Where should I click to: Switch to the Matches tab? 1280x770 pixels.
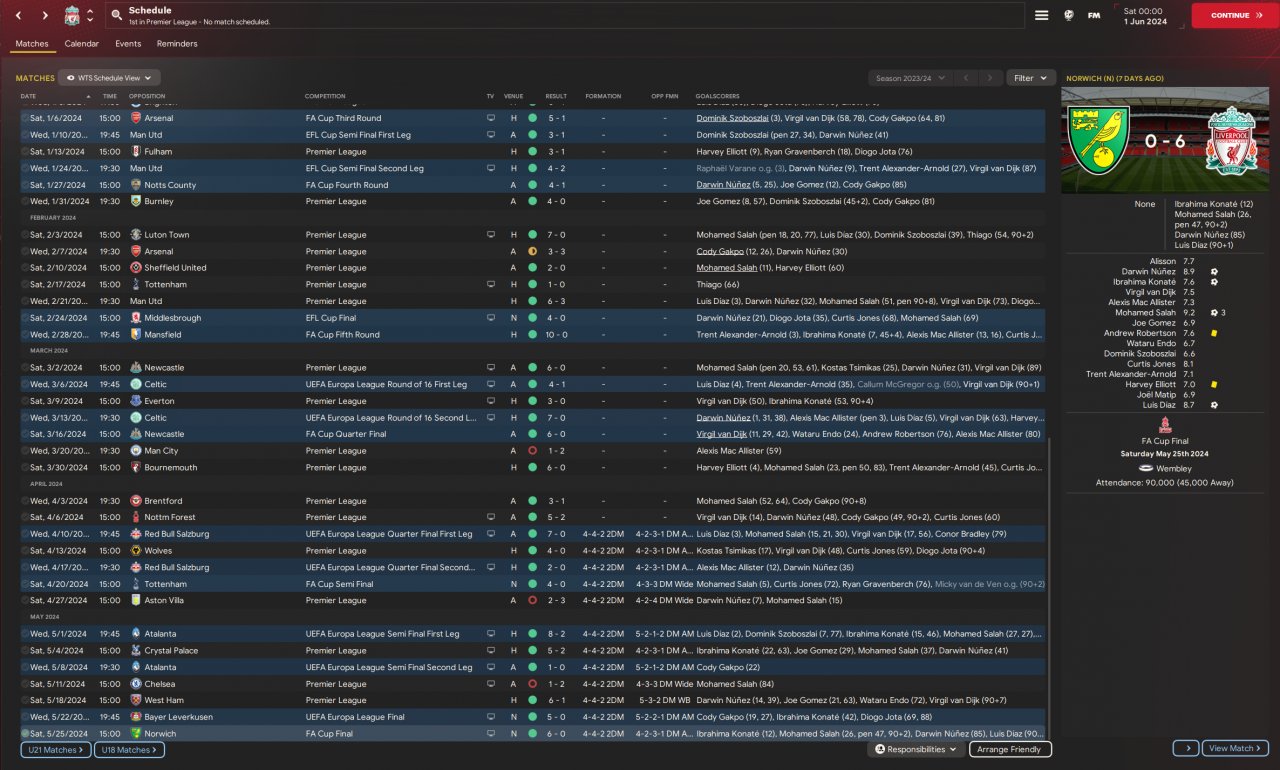point(32,44)
